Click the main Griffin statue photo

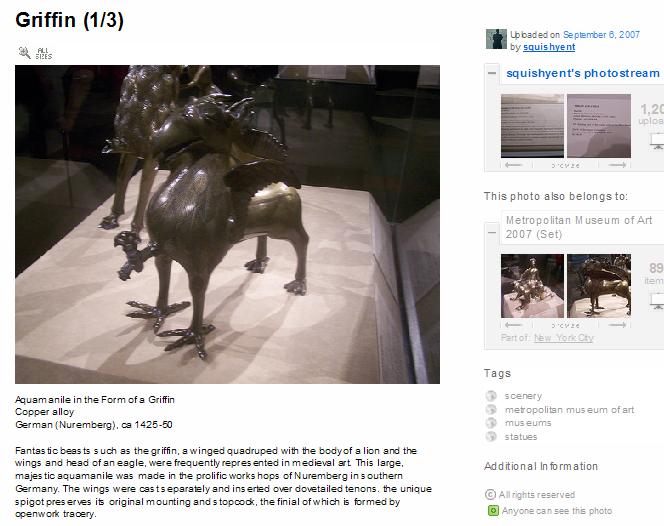[x=227, y=224]
